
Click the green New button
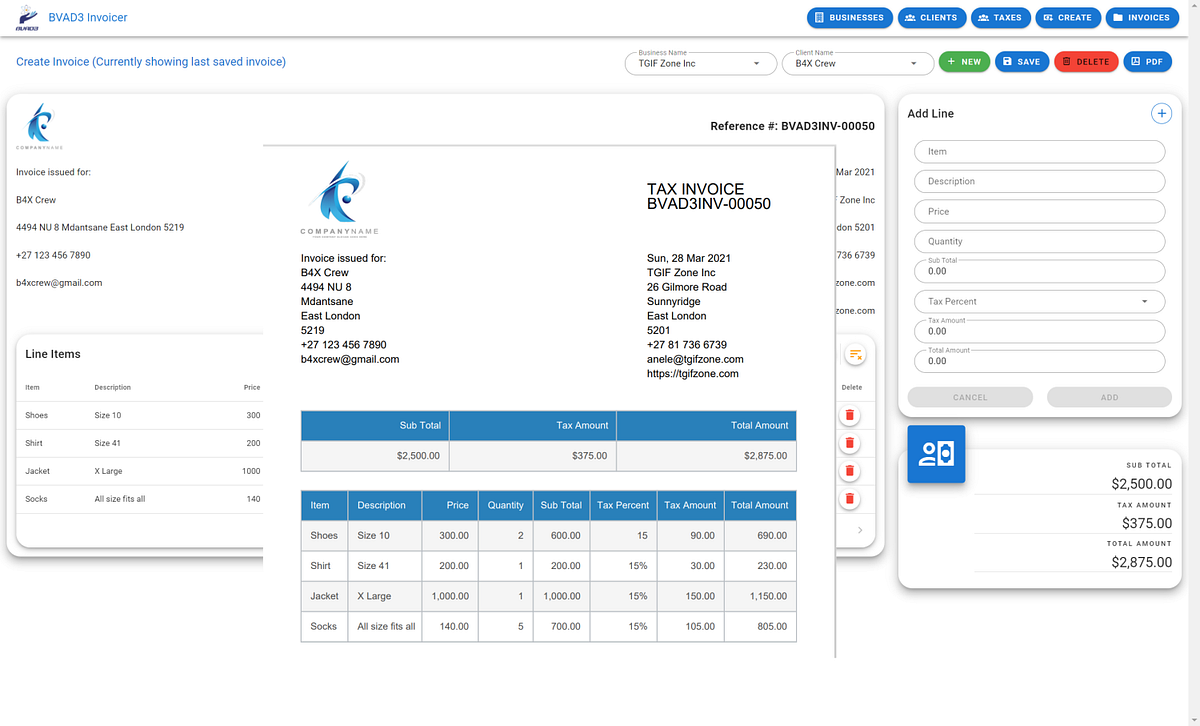point(964,62)
